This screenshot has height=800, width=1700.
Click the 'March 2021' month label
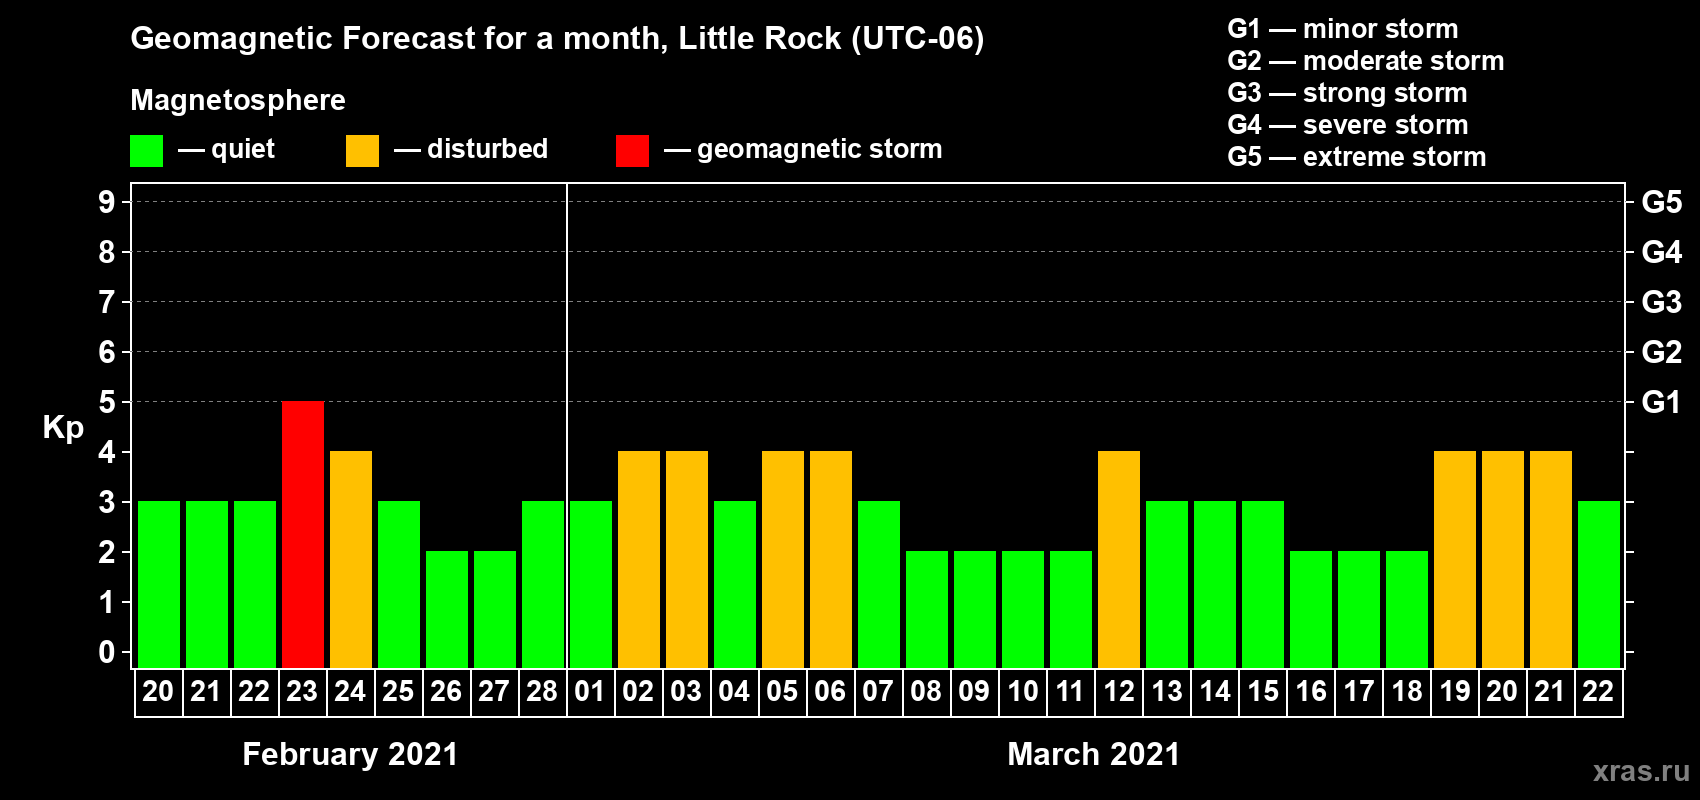click(1094, 754)
